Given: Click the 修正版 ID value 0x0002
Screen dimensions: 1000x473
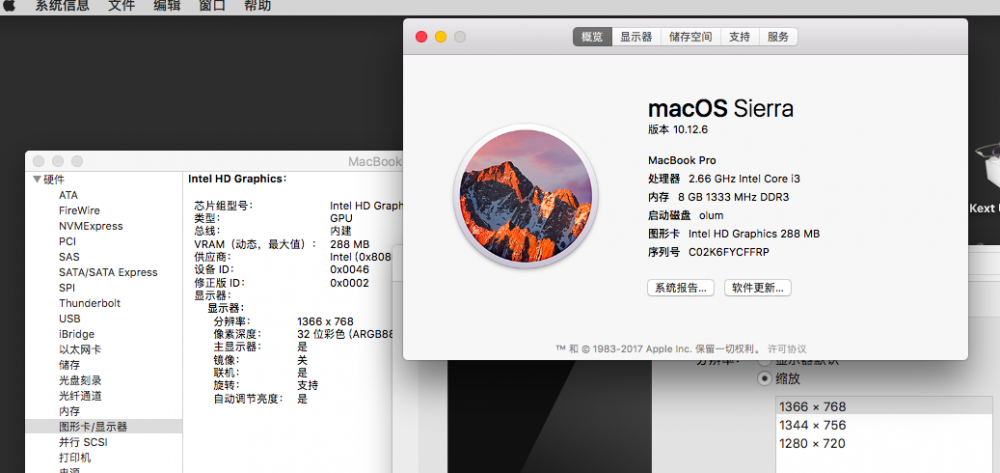Looking at the screenshot, I should [349, 283].
